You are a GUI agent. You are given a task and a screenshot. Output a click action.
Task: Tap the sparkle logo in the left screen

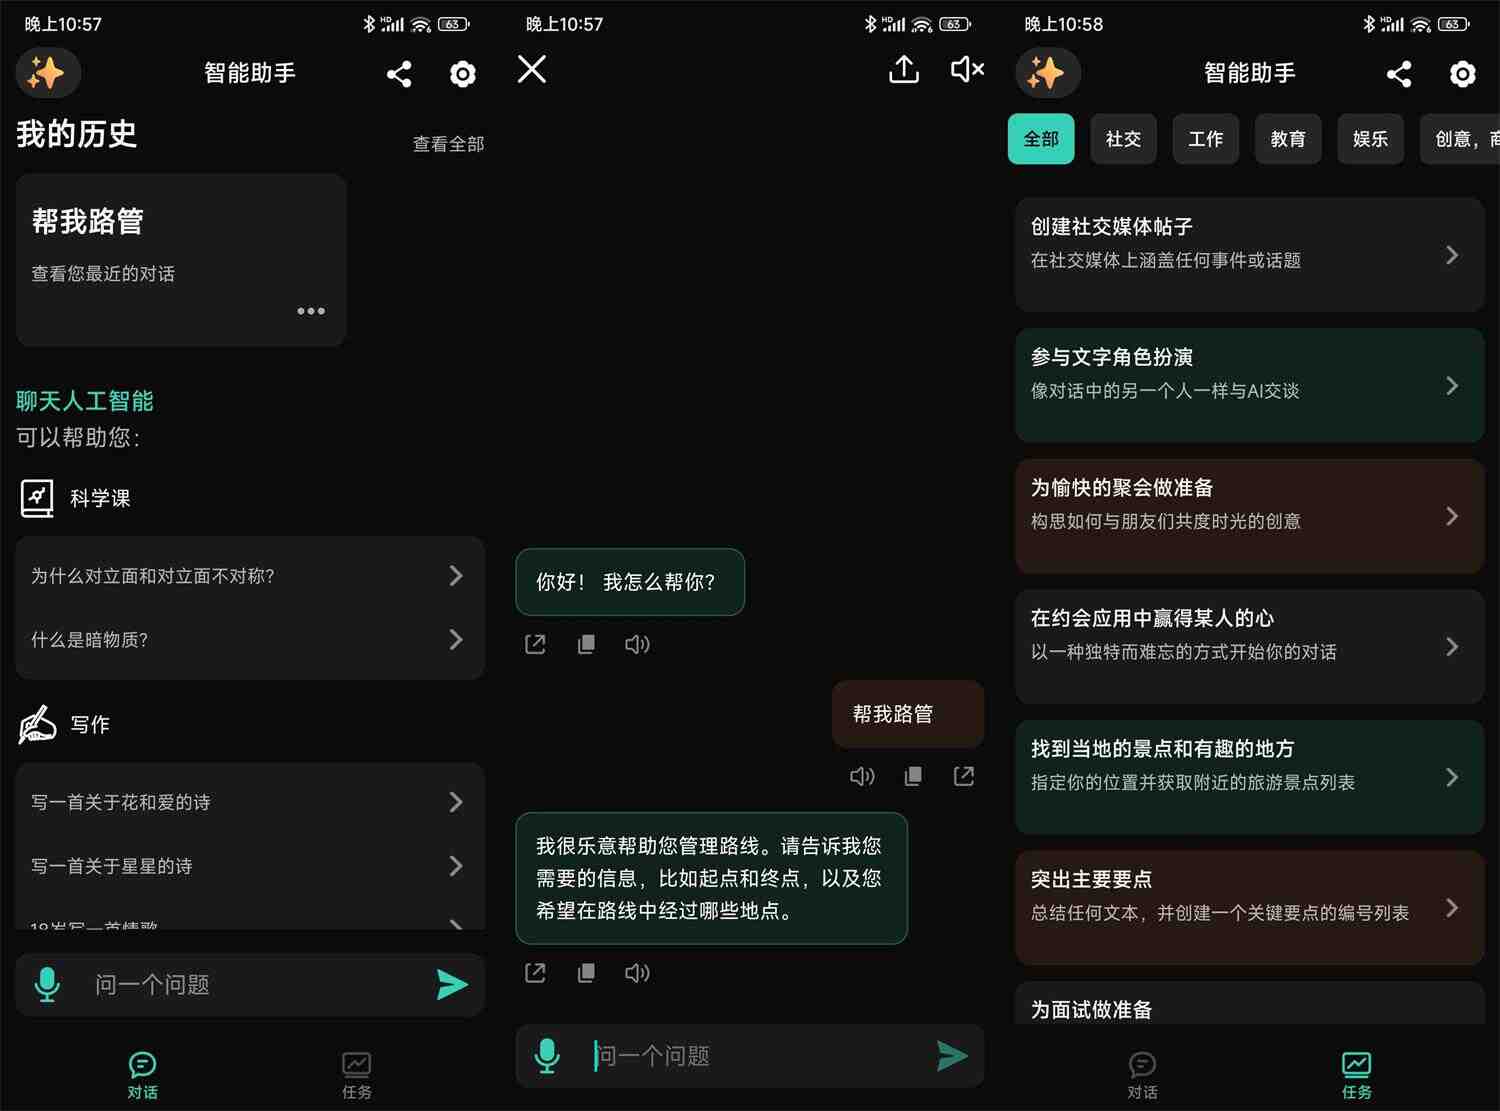tap(47, 73)
